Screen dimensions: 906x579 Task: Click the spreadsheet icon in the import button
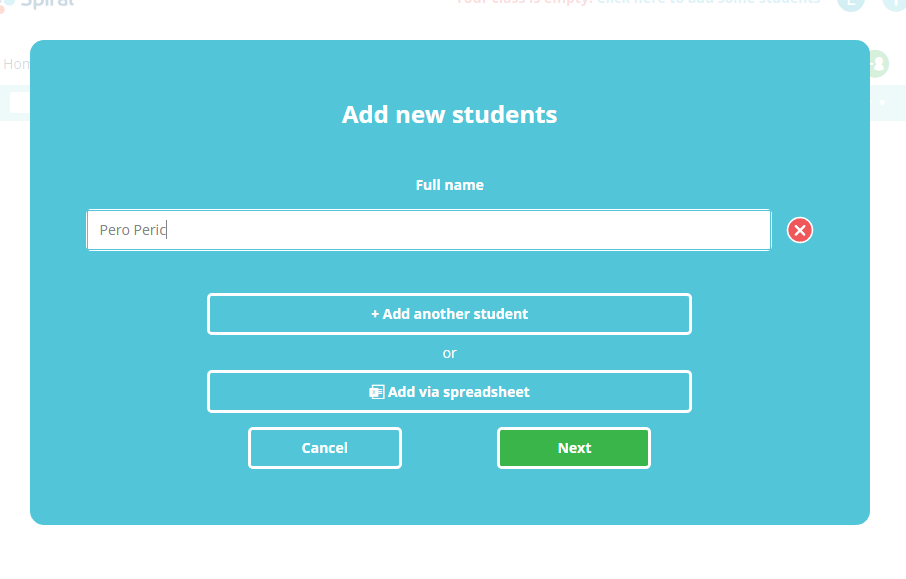pyautogui.click(x=377, y=392)
